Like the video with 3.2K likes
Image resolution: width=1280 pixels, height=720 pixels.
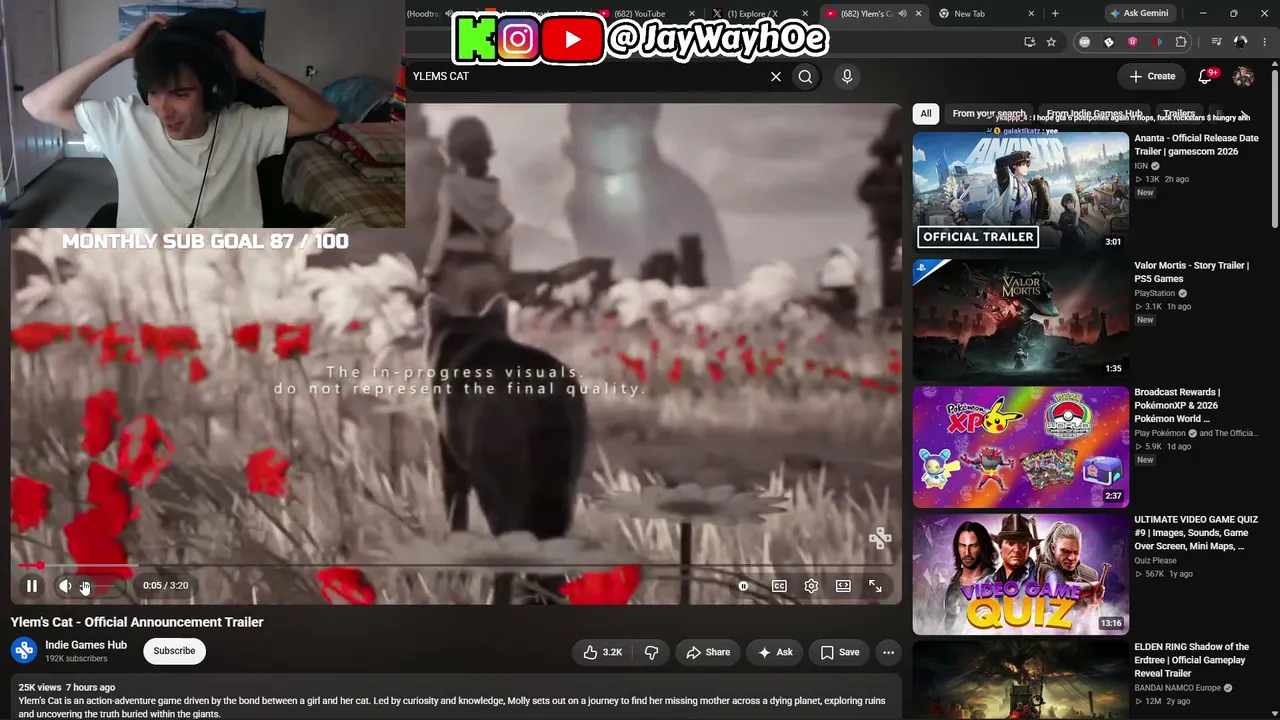click(602, 652)
